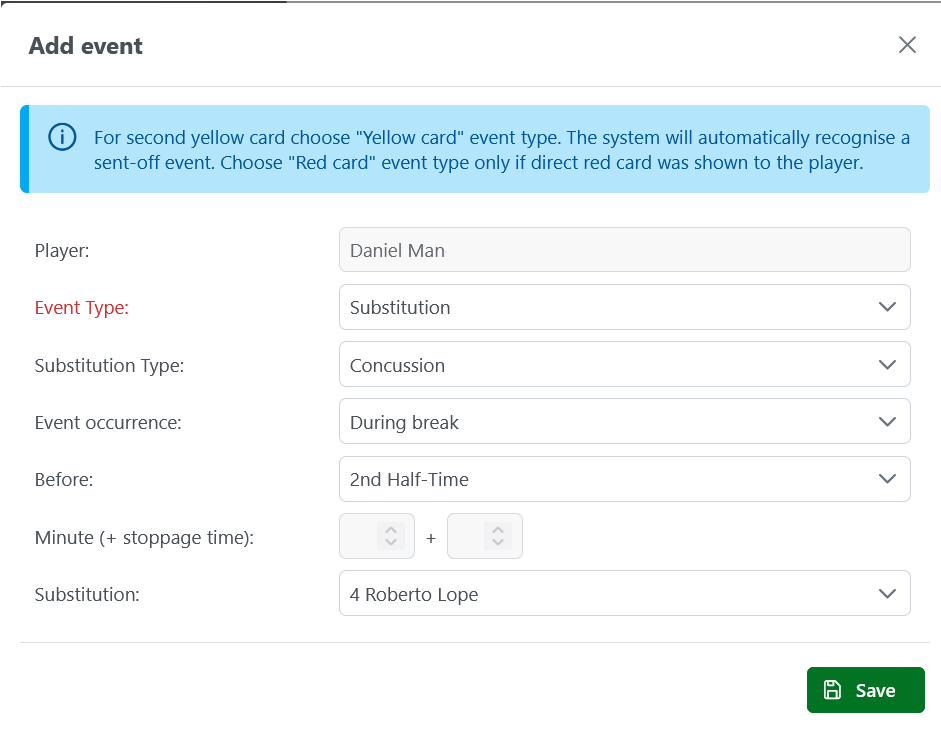Click the chevron on the Event Type field

(x=886, y=307)
